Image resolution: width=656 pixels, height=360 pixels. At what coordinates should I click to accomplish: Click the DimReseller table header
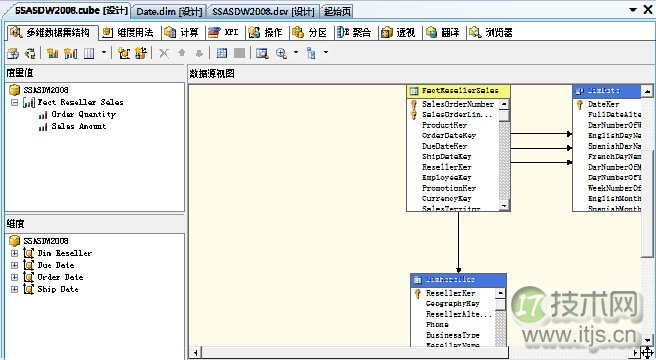click(459, 280)
